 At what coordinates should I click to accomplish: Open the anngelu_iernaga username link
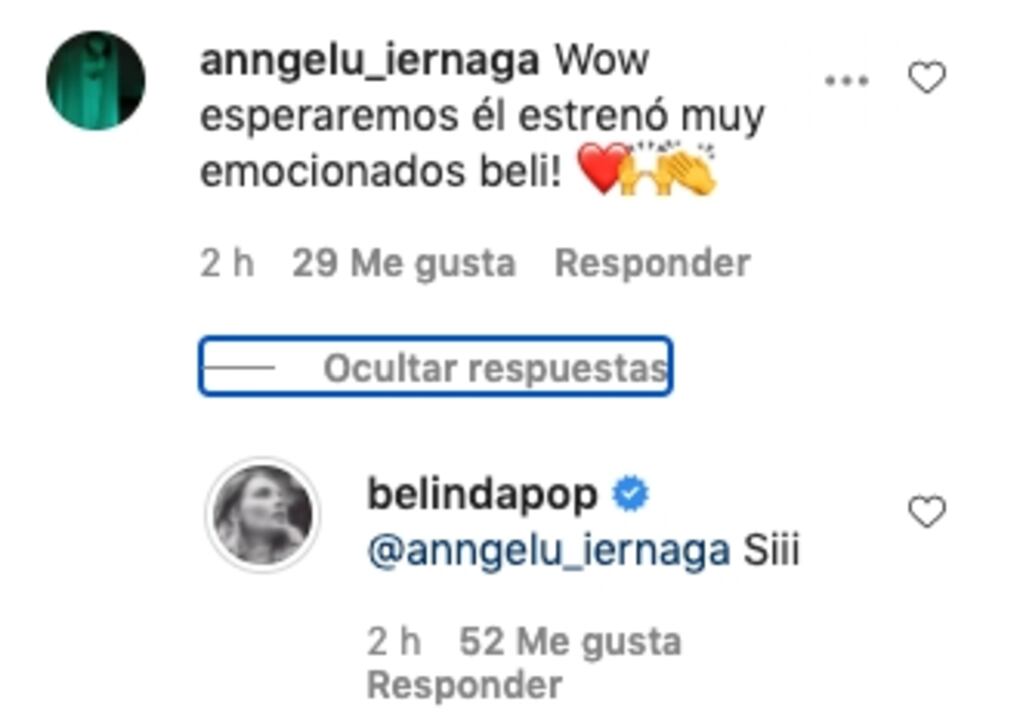pyautogui.click(x=369, y=60)
